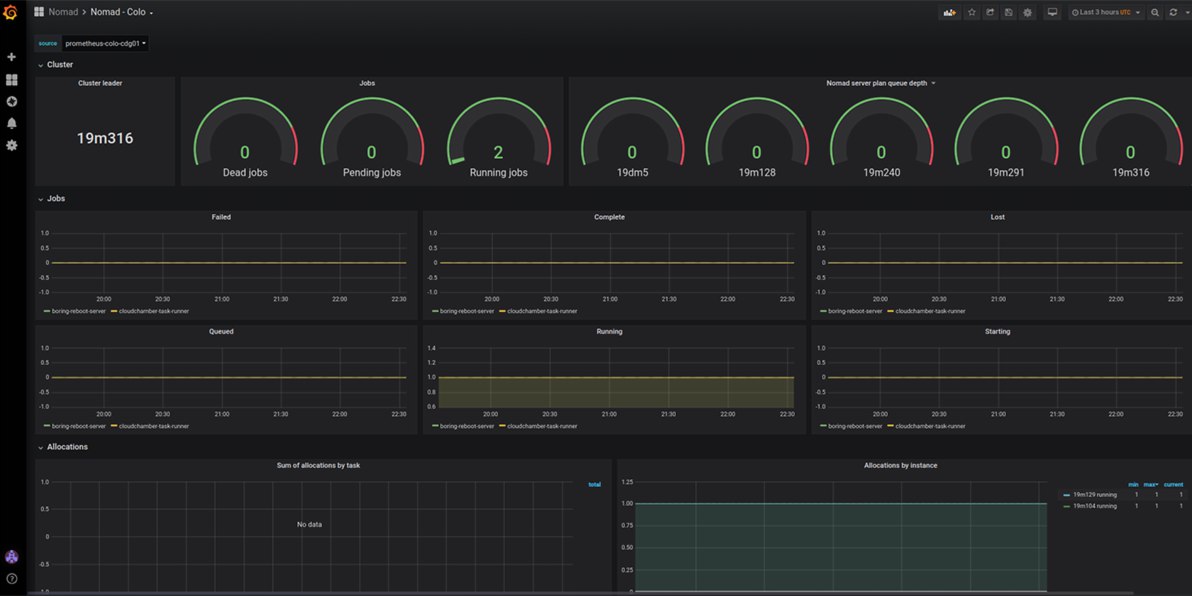Open the Lost panel title menu
The image size is (1192, 596).
[x=997, y=217]
